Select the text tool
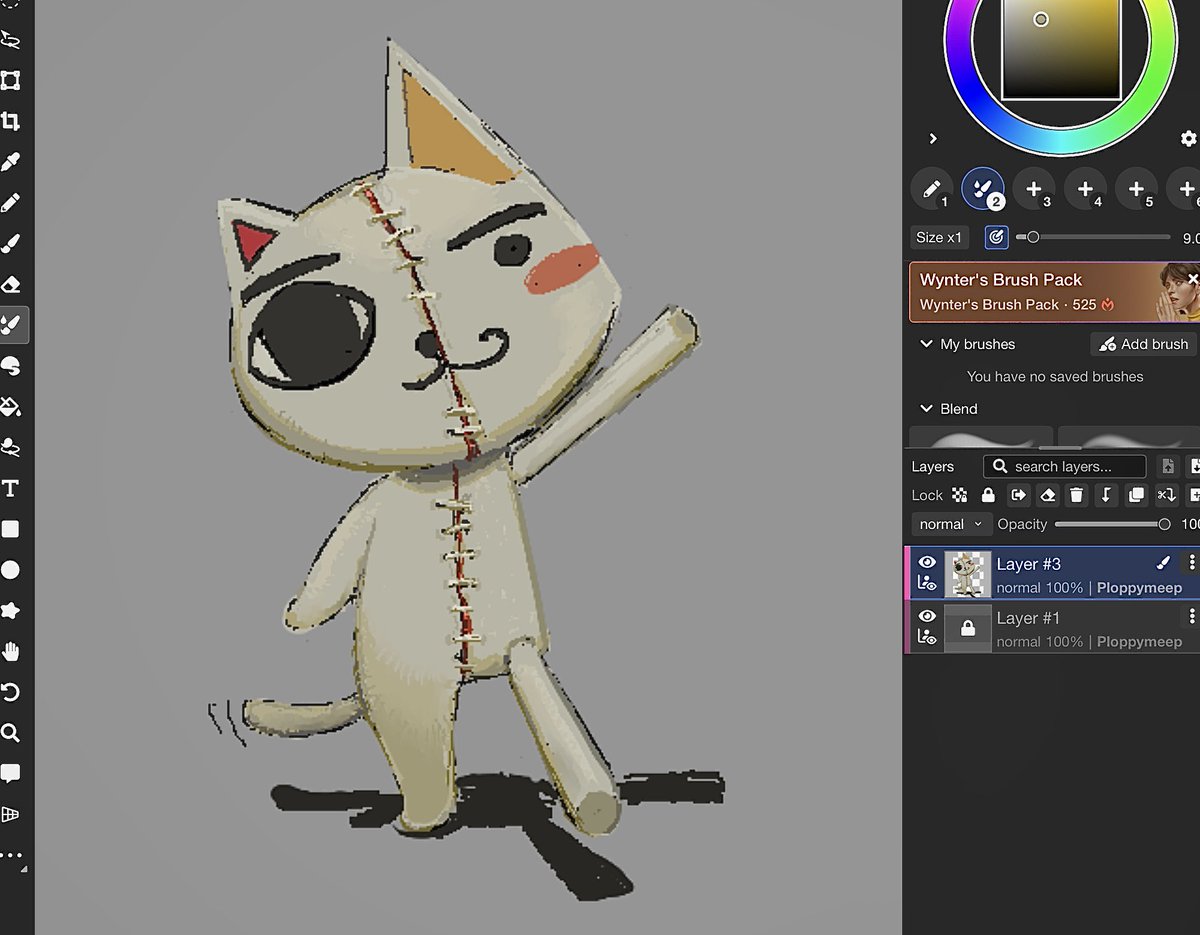1200x935 pixels. [x=11, y=488]
